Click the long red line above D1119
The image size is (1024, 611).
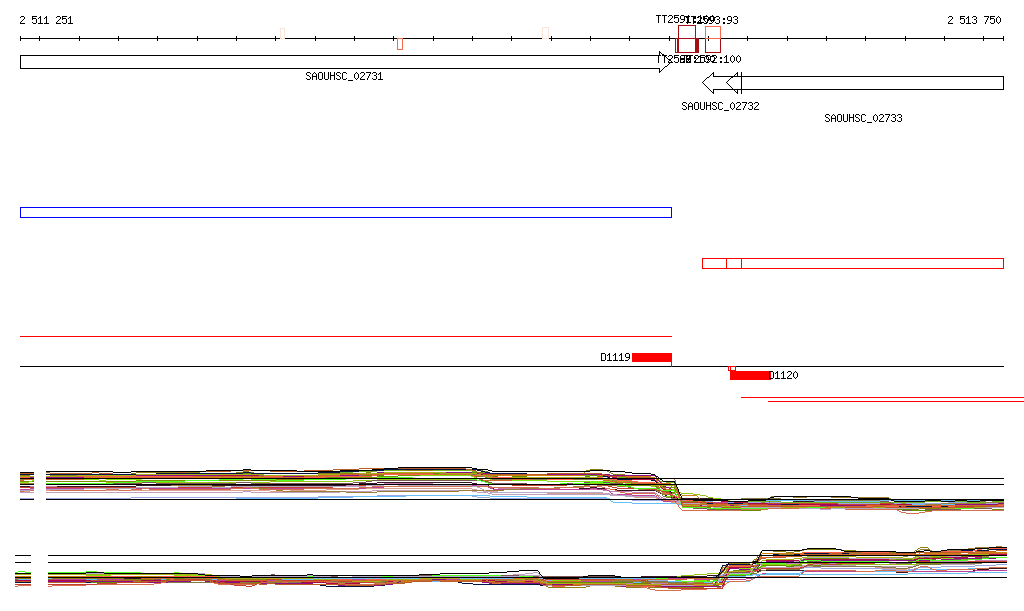pos(345,337)
